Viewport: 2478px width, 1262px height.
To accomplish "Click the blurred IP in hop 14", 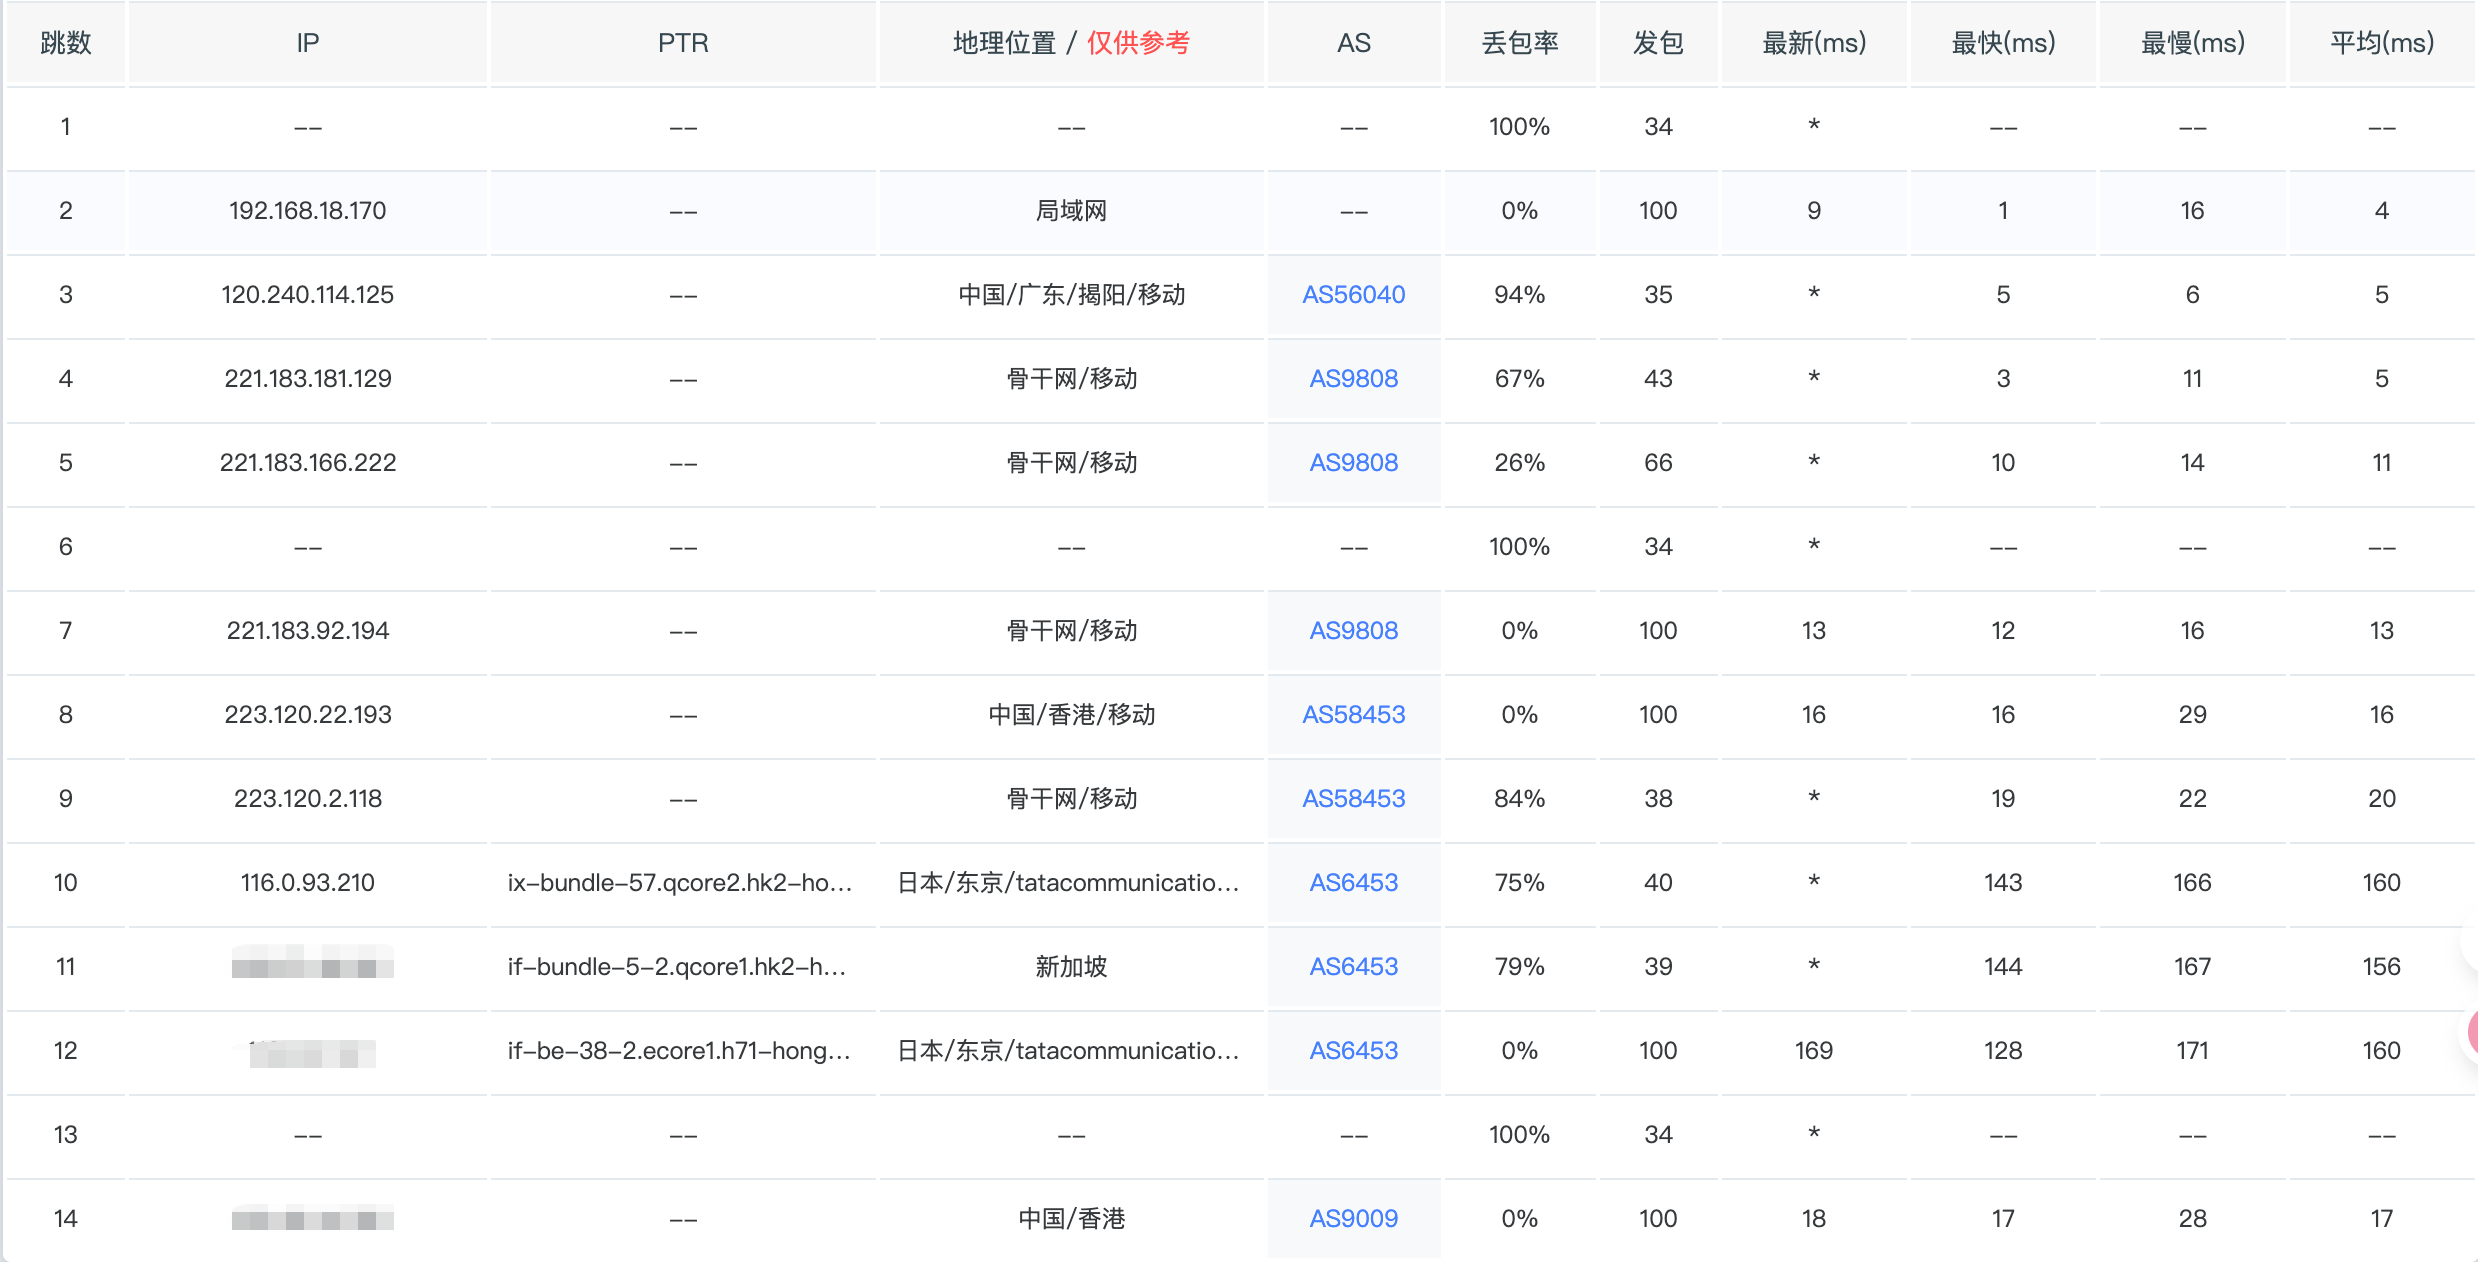I will [312, 1219].
